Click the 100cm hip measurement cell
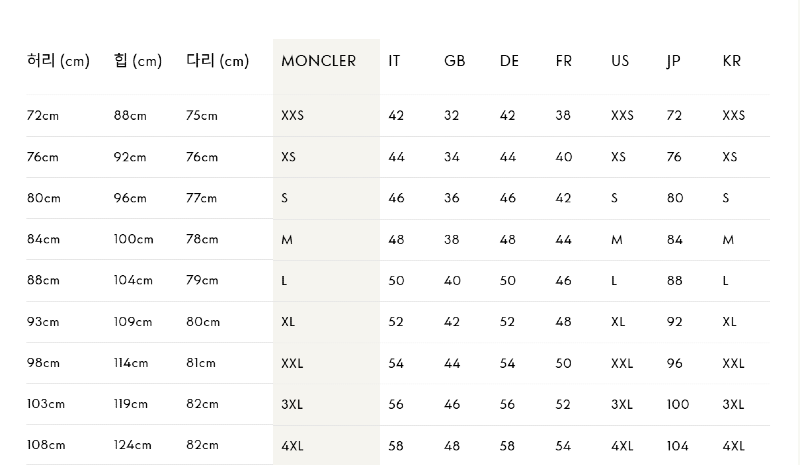800x465 pixels. tap(134, 239)
